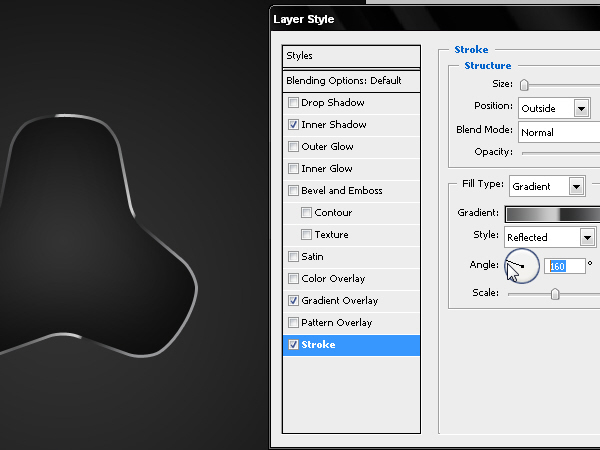This screenshot has height=450, width=600.
Task: Enable the Outer Glow checkbox
Action: pyautogui.click(x=293, y=147)
